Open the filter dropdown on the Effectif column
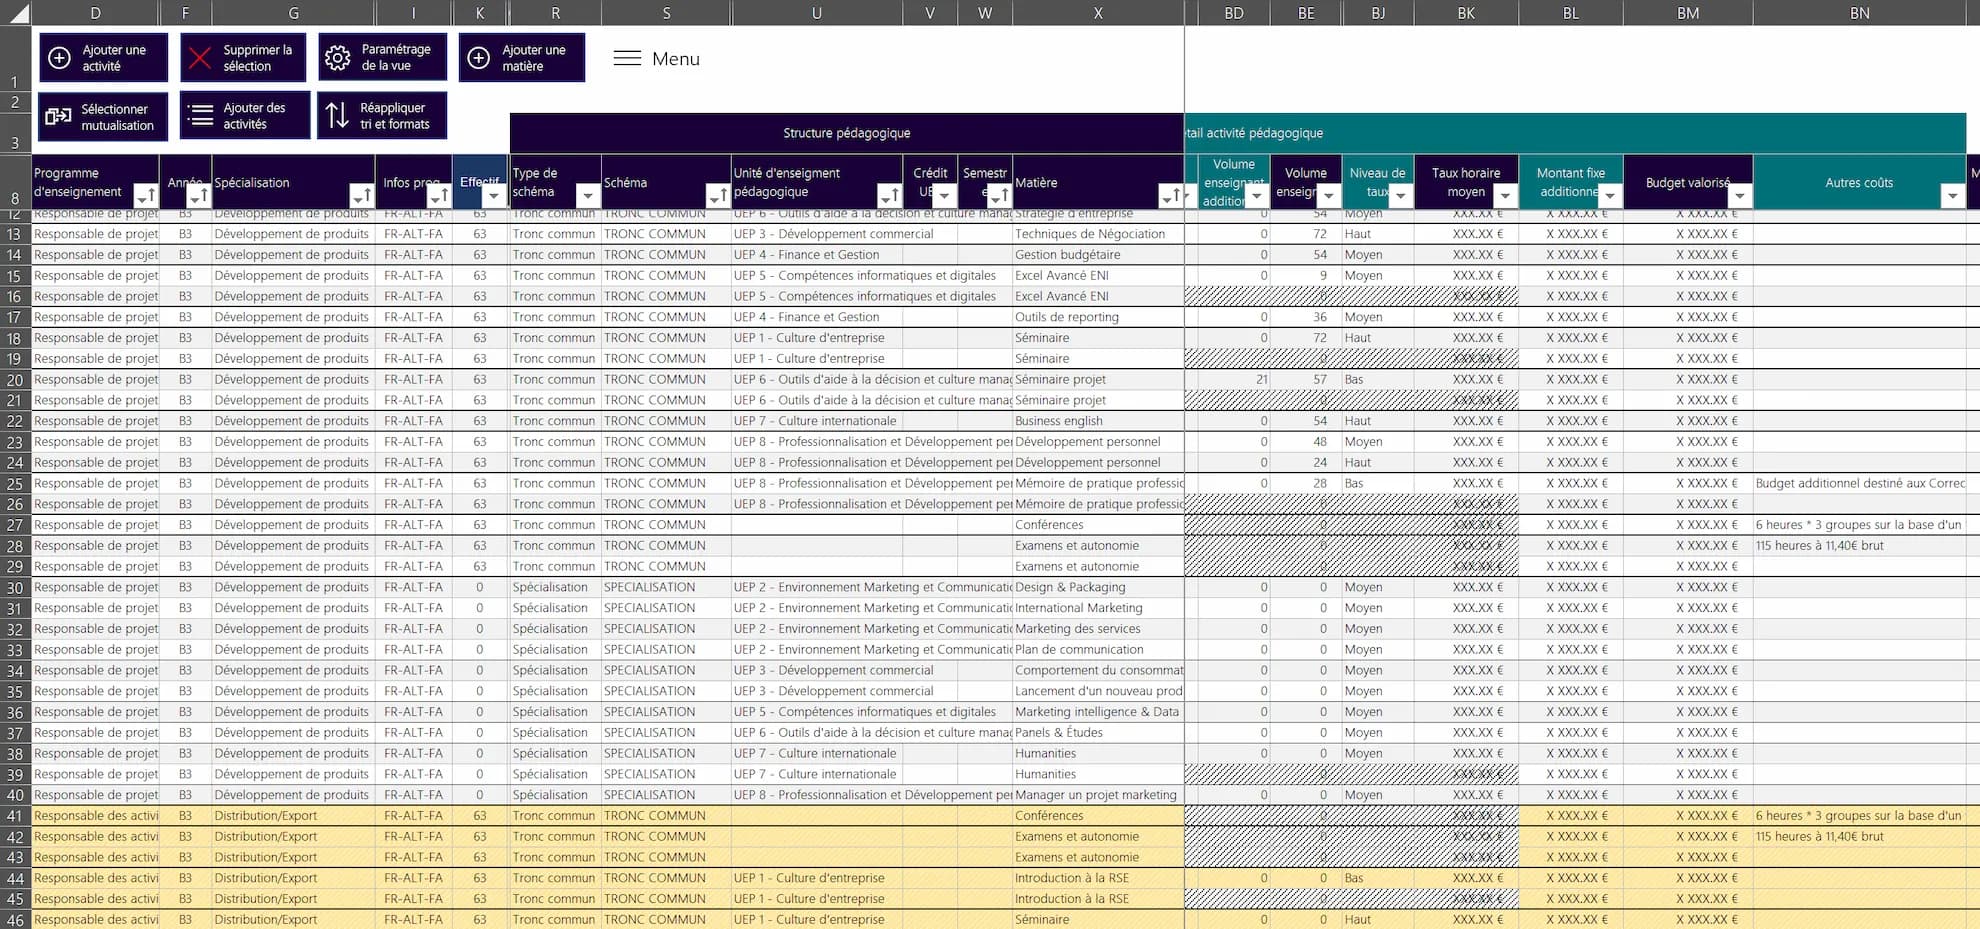The width and height of the screenshot is (1980, 929). pos(492,195)
